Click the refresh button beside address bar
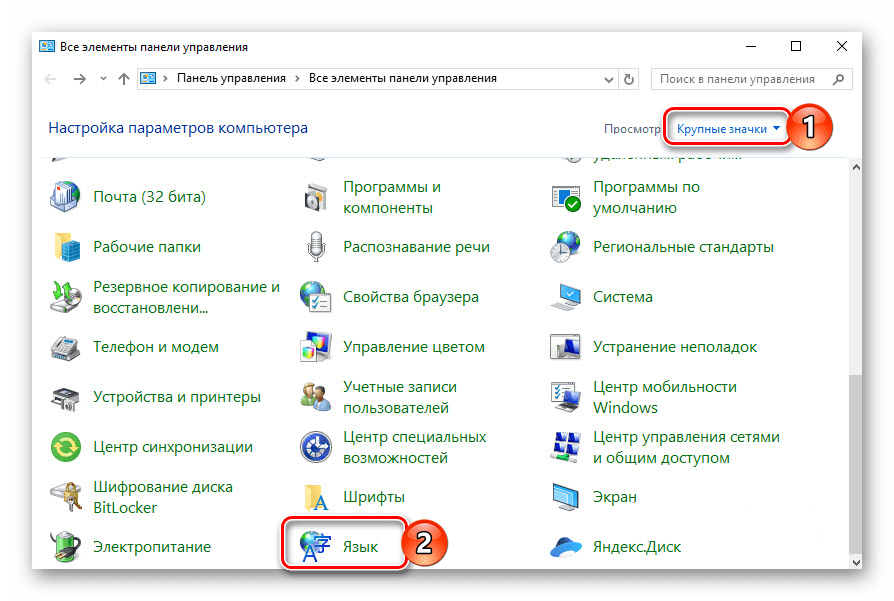Screen dimensions: 894x601 pos(629,78)
